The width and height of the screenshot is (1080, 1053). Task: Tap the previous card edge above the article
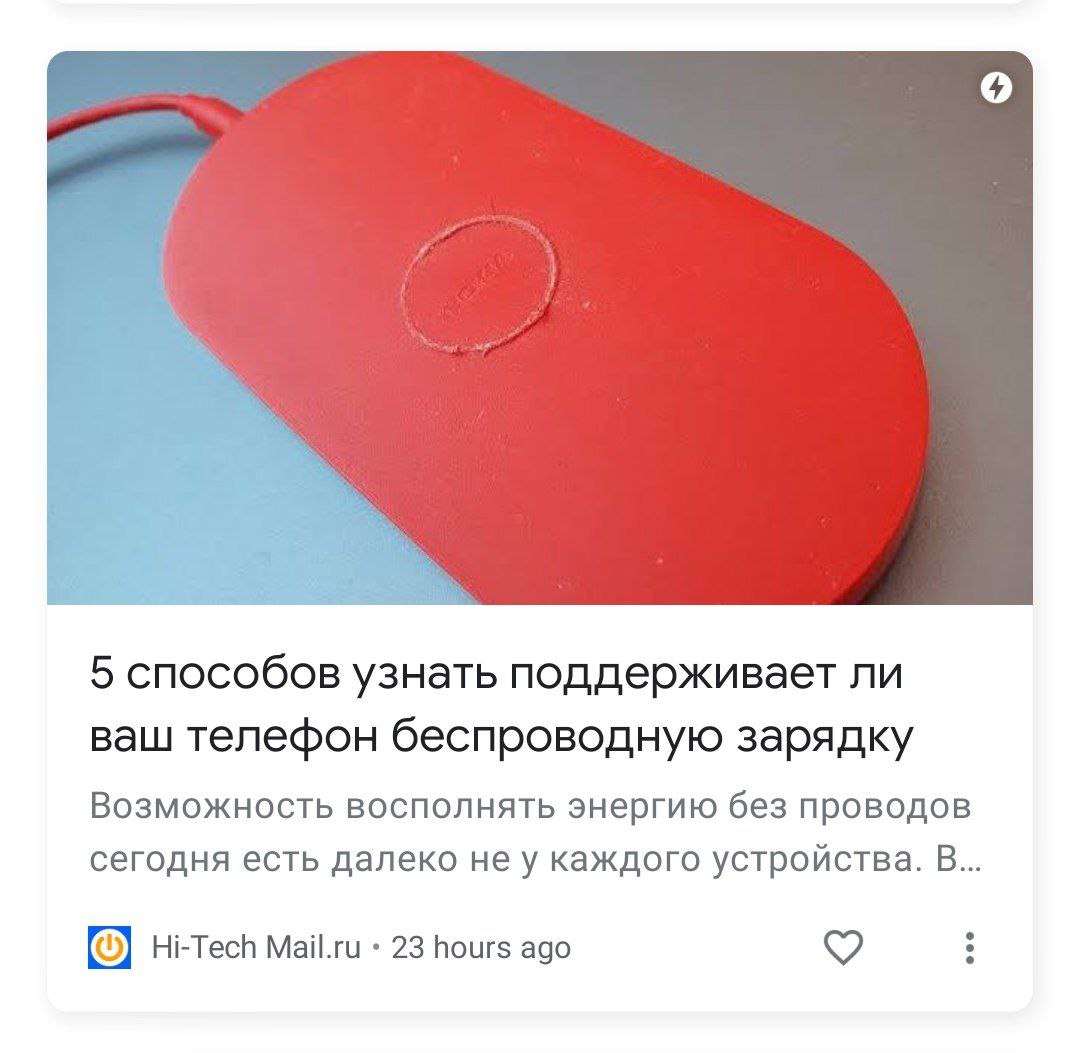pyautogui.click(x=539, y=3)
